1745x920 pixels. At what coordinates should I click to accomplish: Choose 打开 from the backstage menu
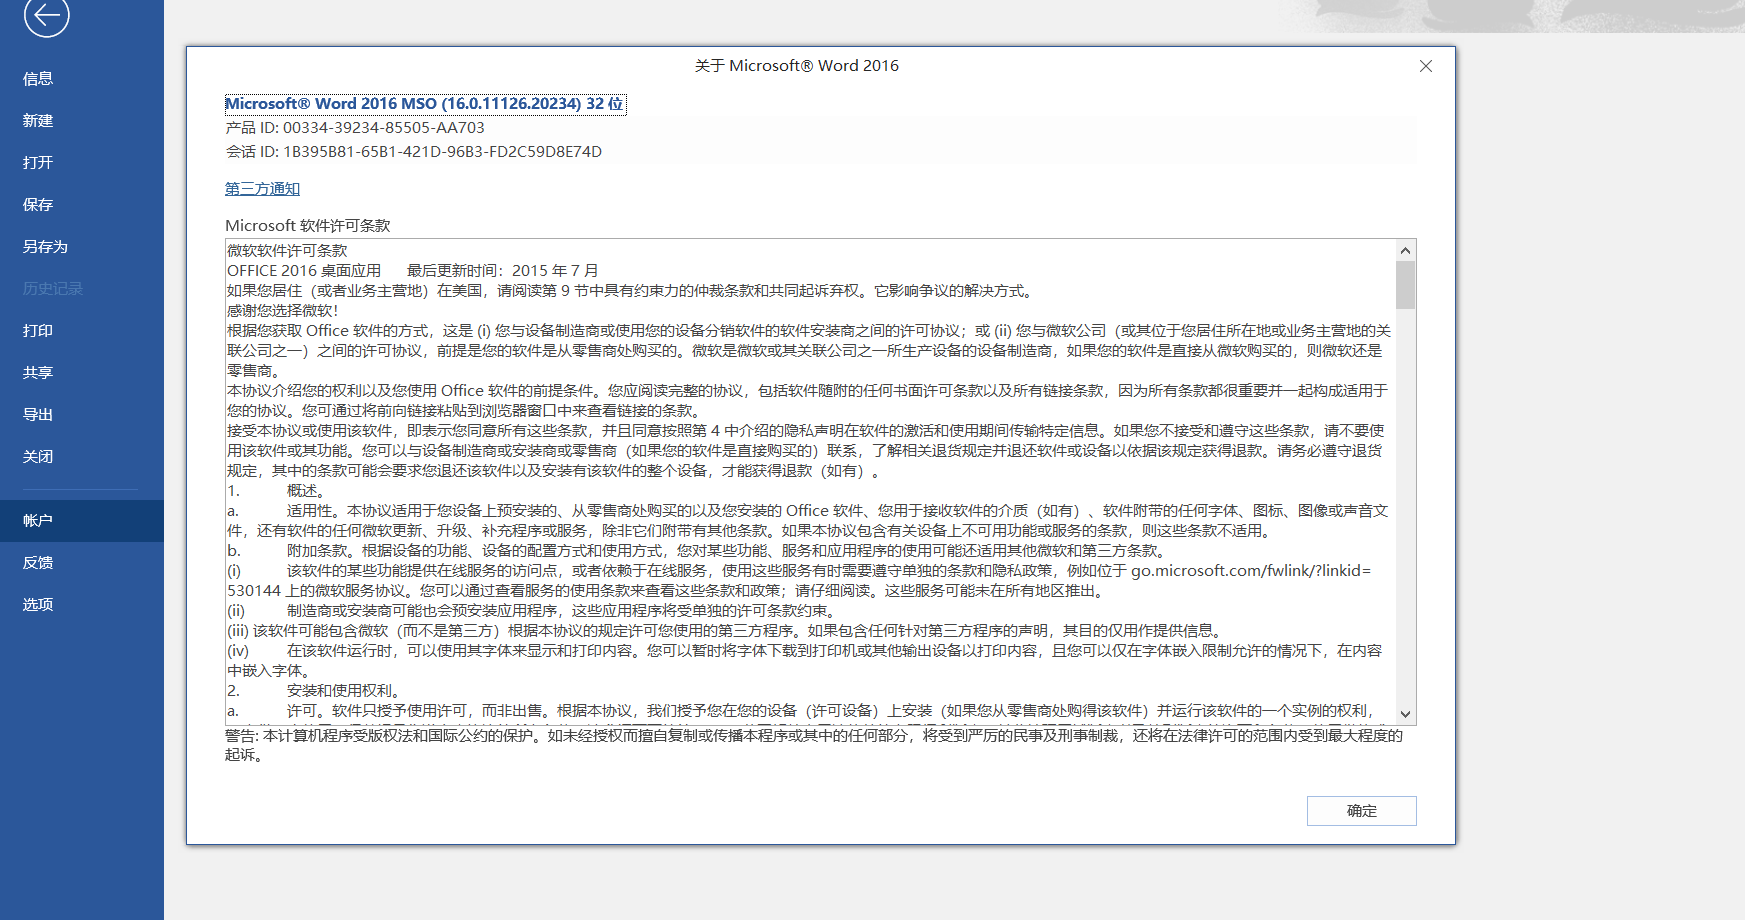pos(38,163)
